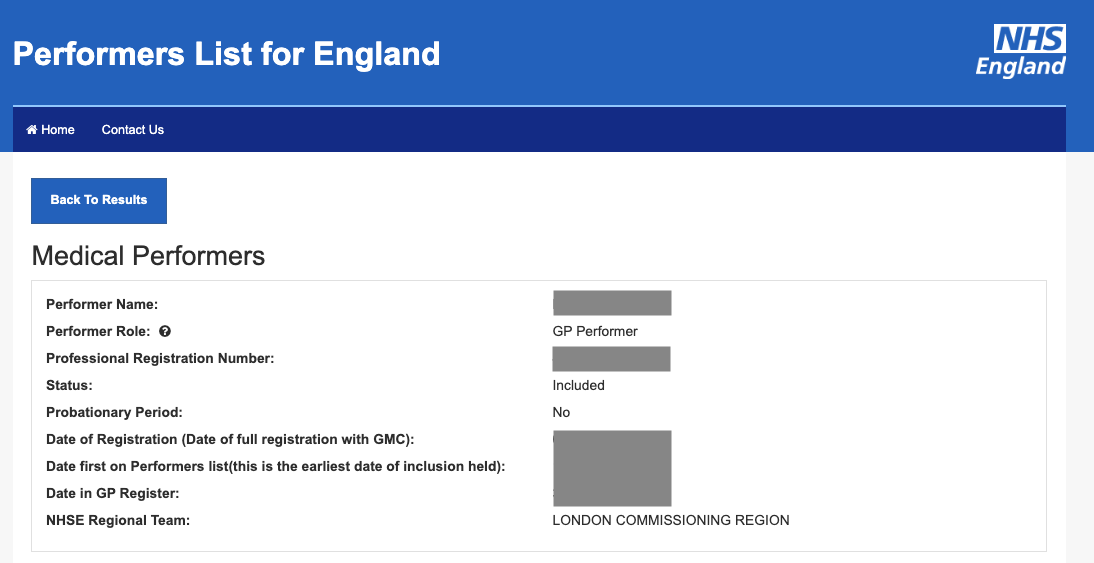1094x563 pixels.
Task: Click the Performer Name label
Action: 102,304
